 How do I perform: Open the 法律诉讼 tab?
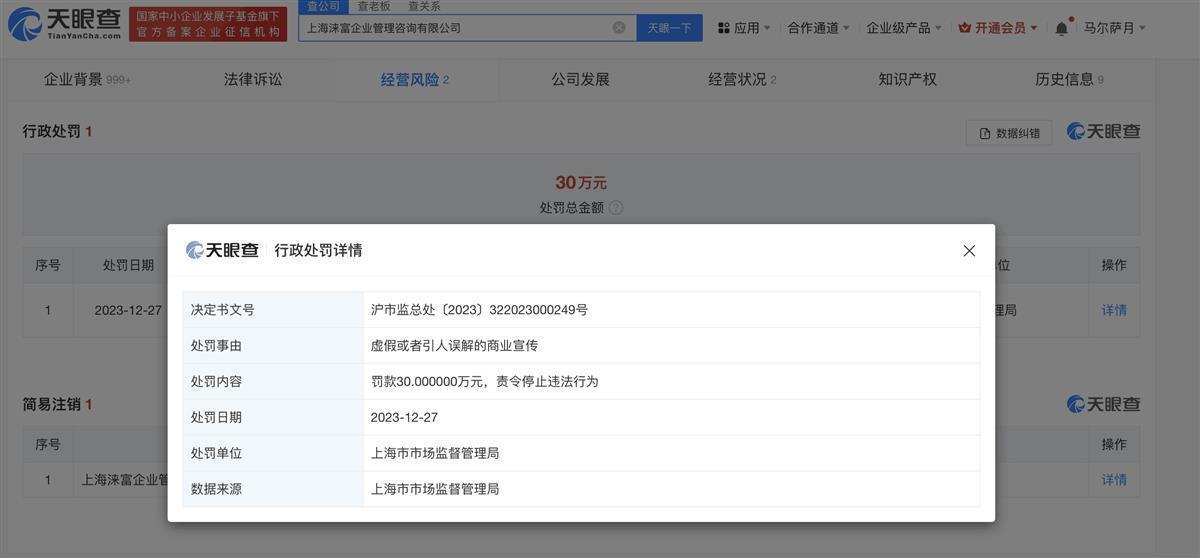click(253, 79)
